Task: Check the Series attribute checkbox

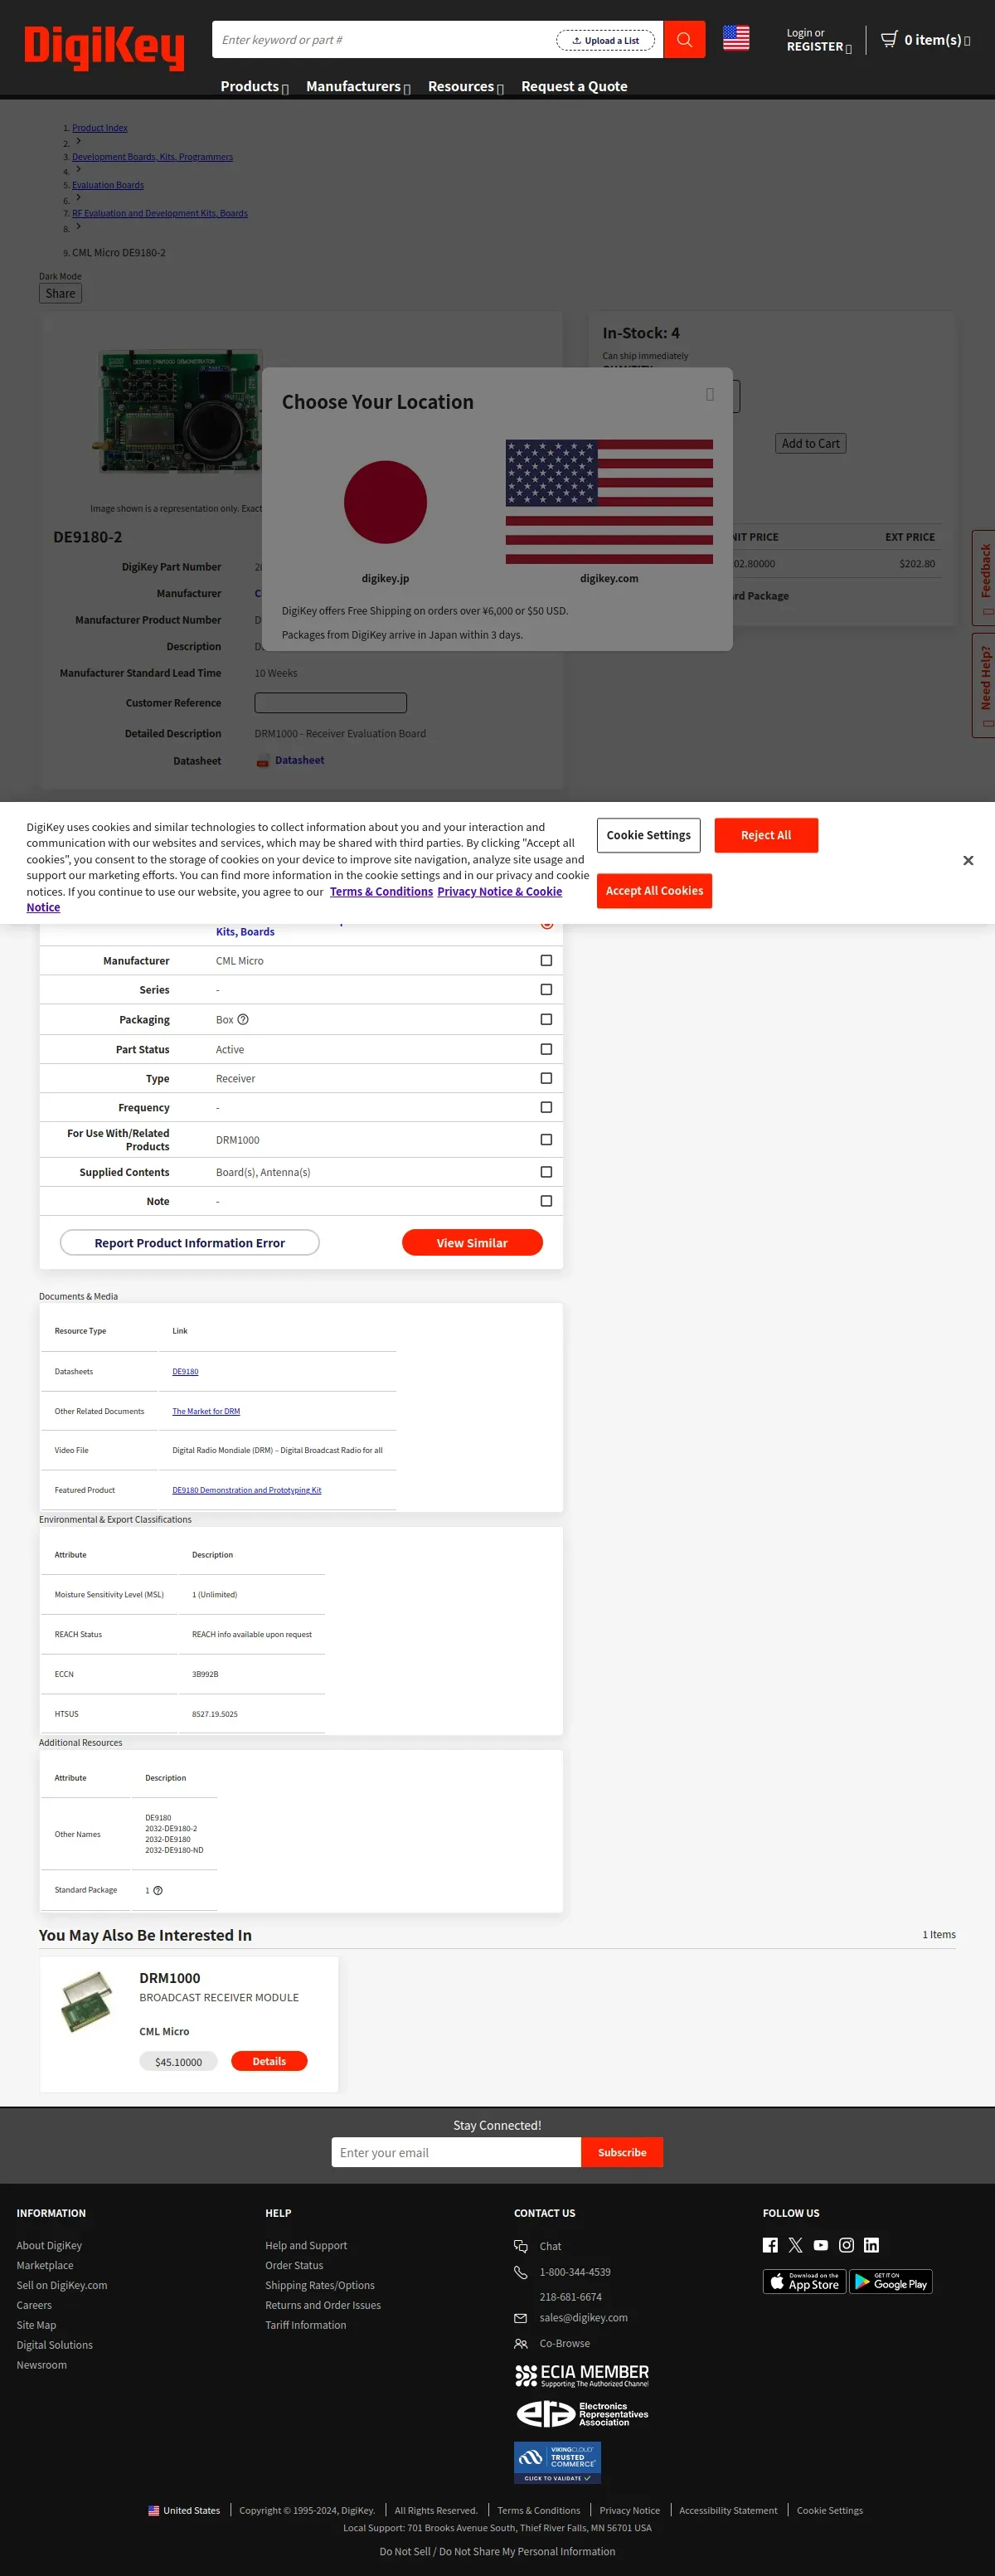Action: (546, 989)
